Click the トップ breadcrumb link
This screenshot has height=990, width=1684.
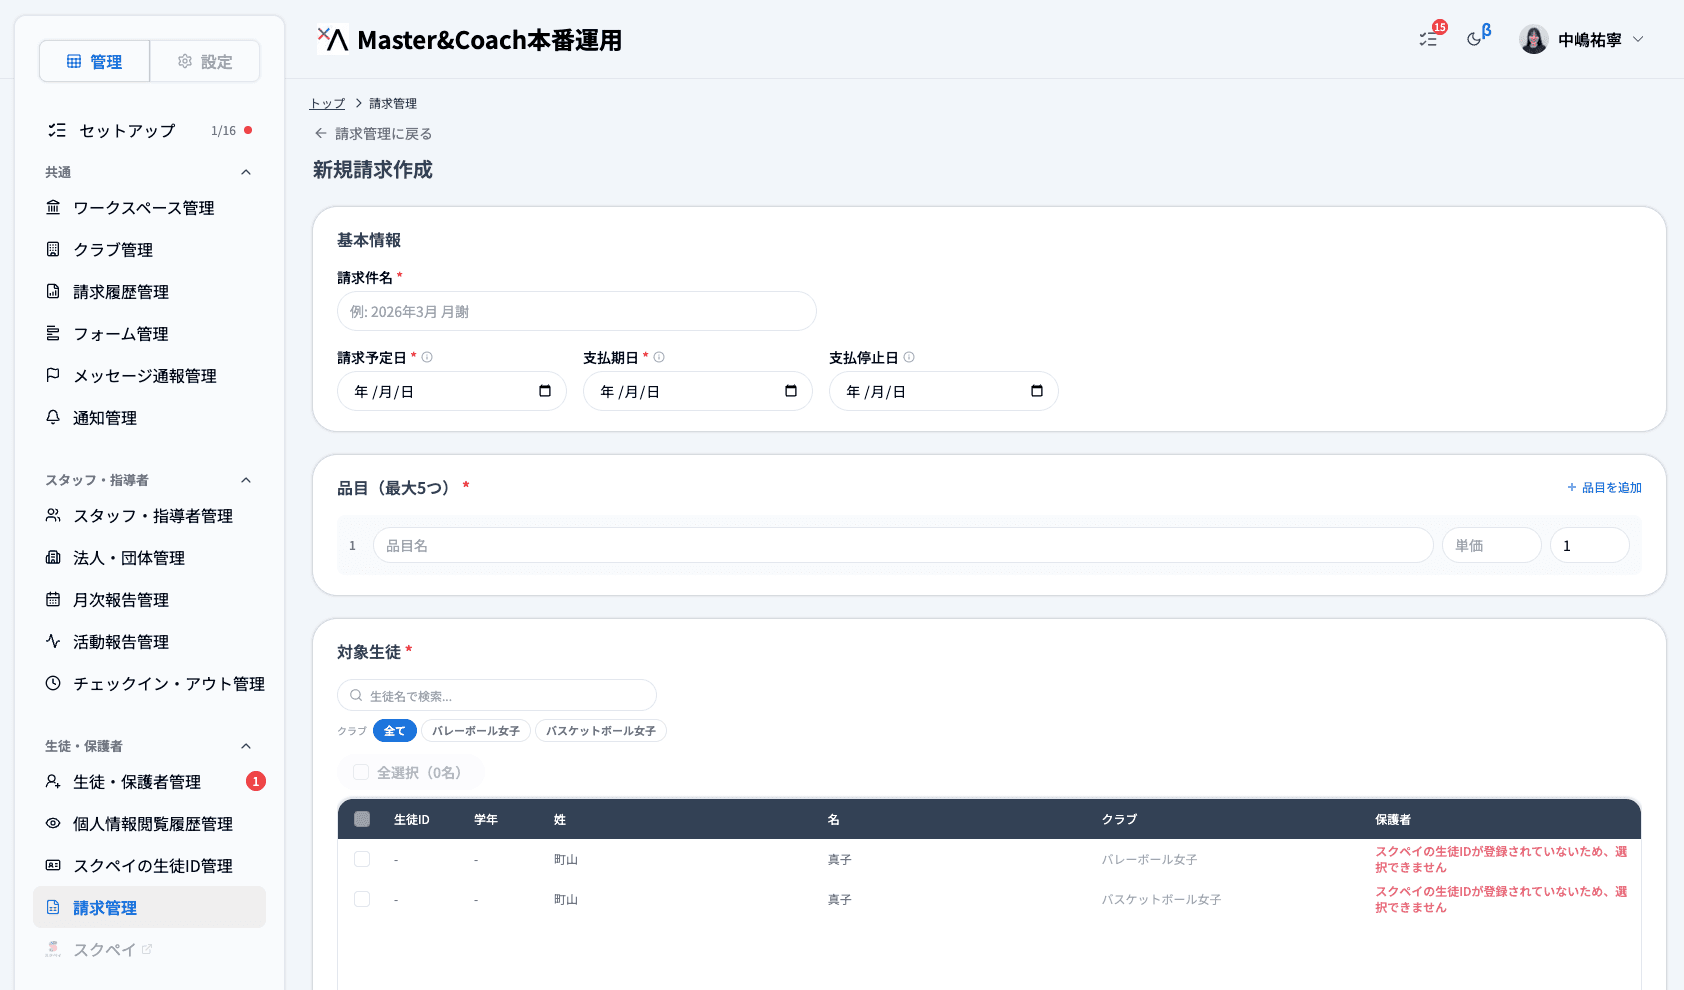click(327, 103)
